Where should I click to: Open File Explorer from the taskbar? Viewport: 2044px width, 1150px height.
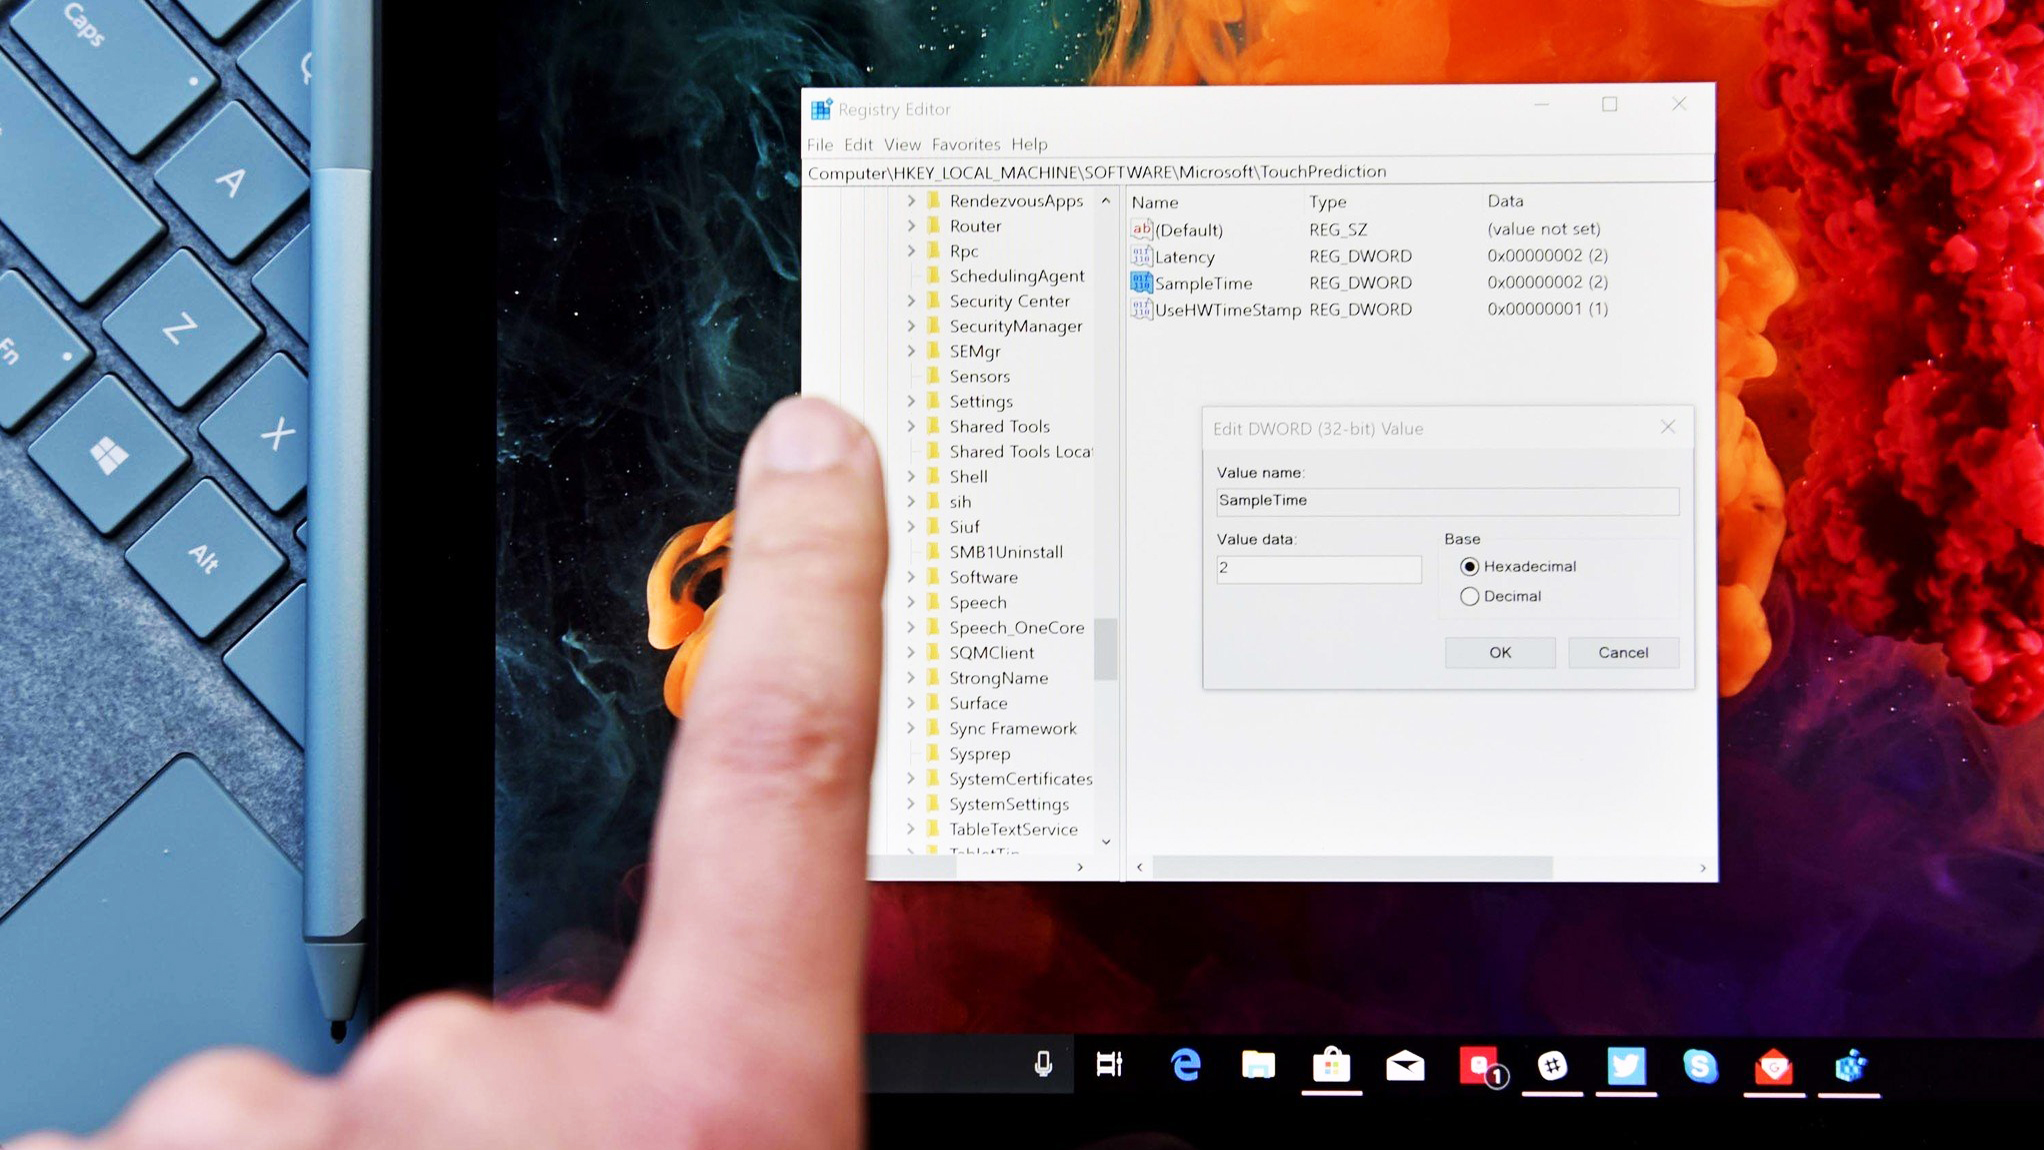coord(1258,1066)
